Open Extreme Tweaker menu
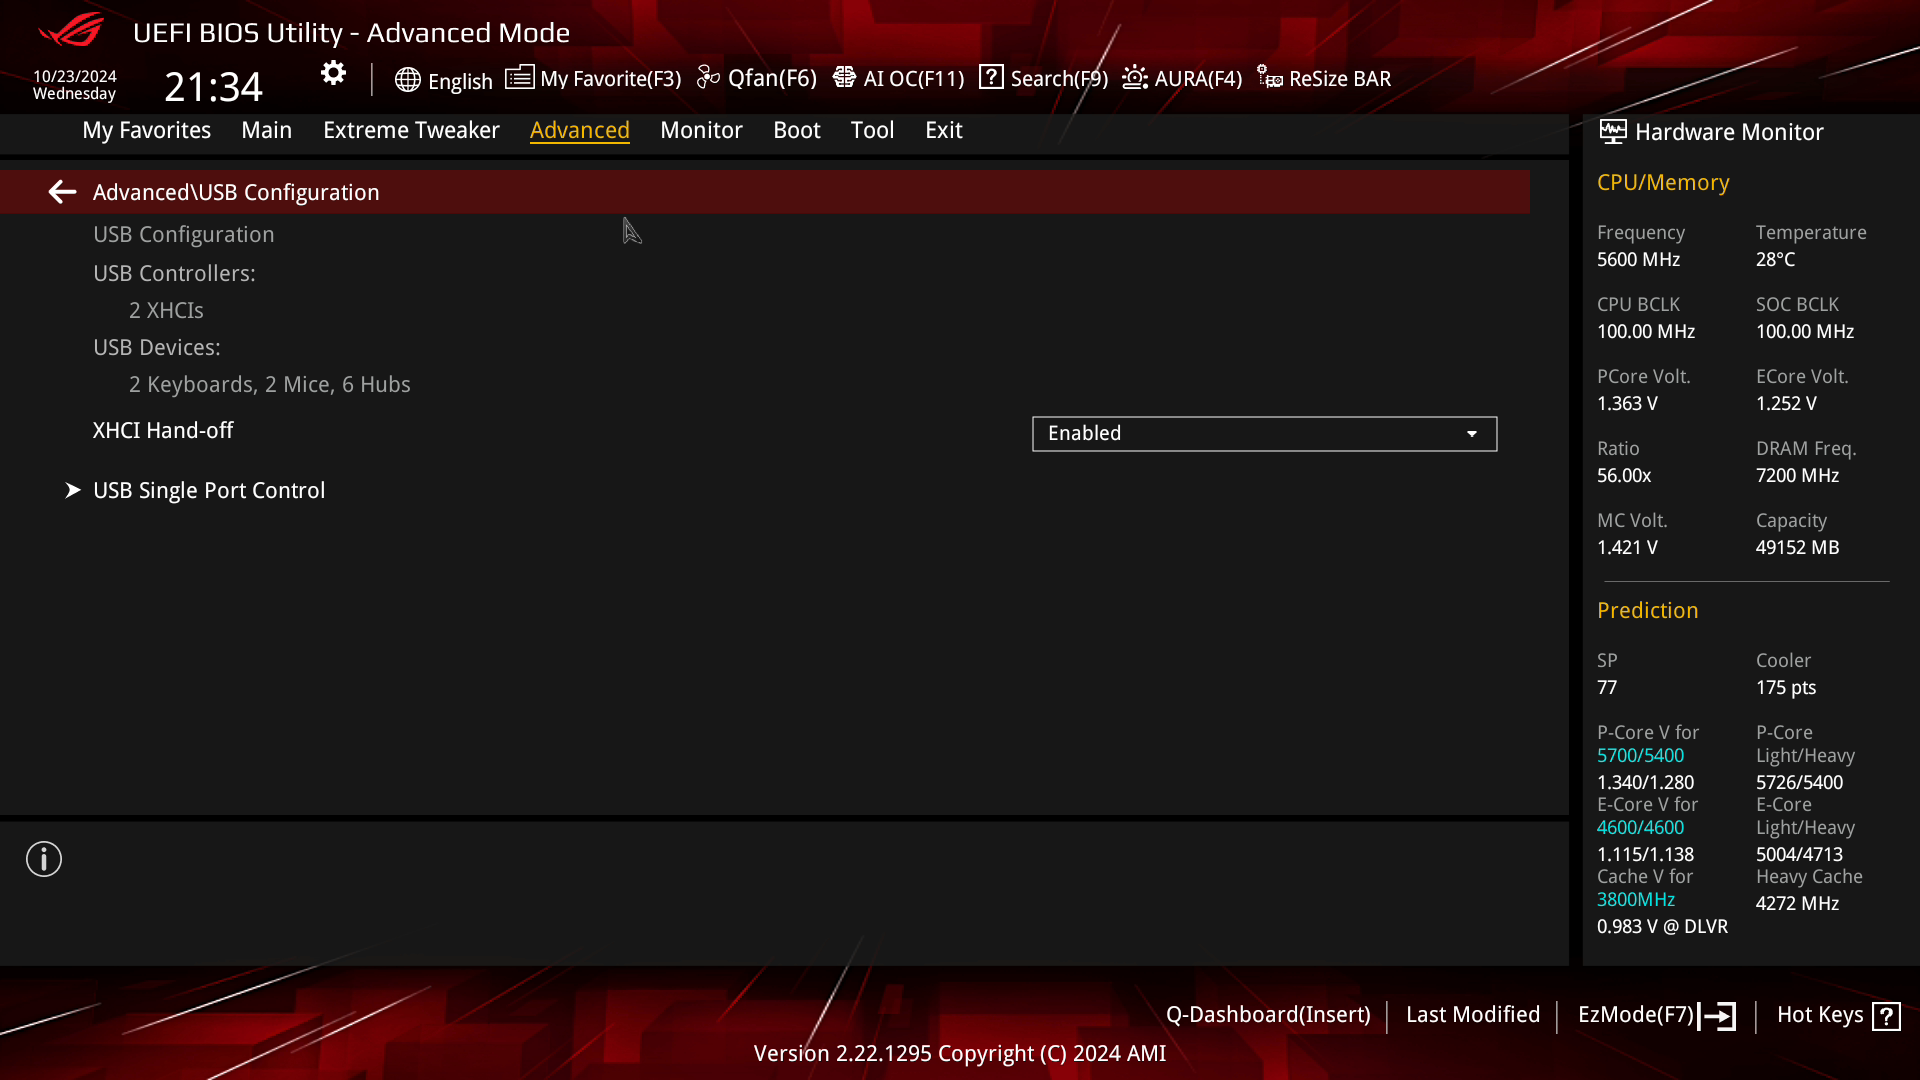The width and height of the screenshot is (1920, 1080). point(411,129)
